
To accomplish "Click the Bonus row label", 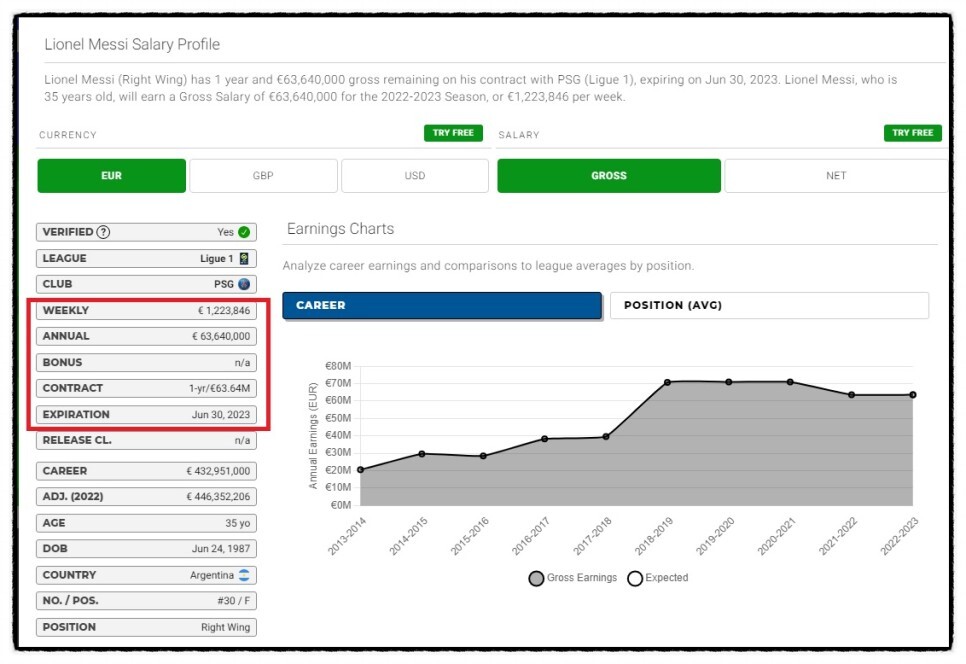I will coord(62,362).
